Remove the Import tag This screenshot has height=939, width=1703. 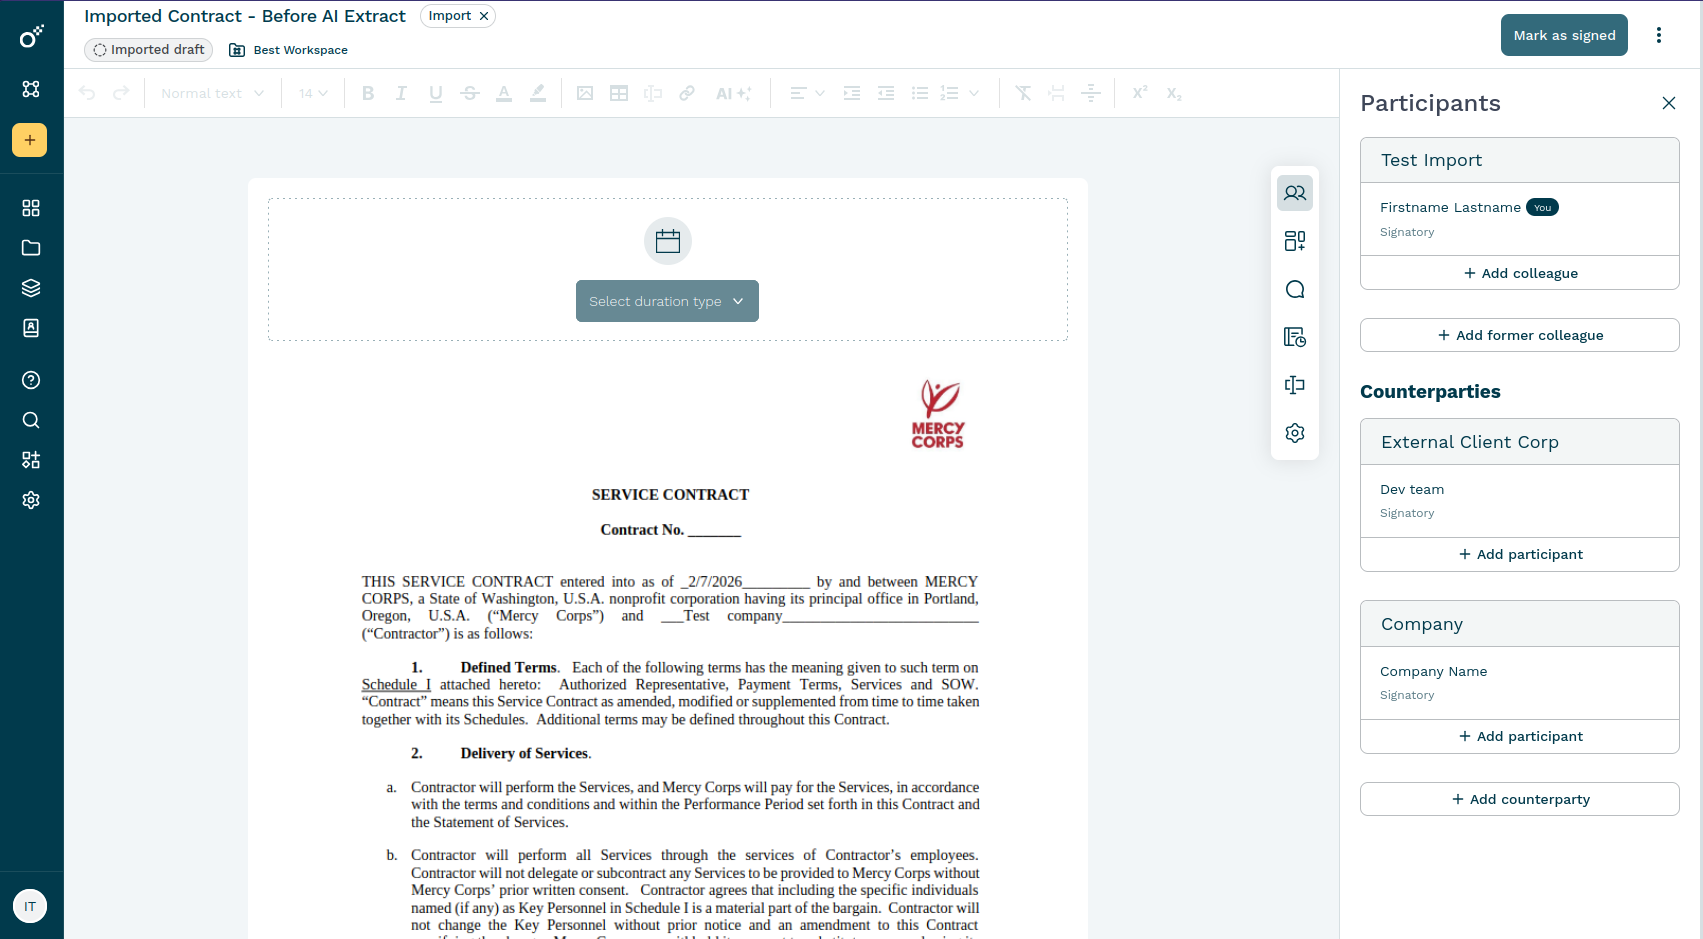coord(484,16)
